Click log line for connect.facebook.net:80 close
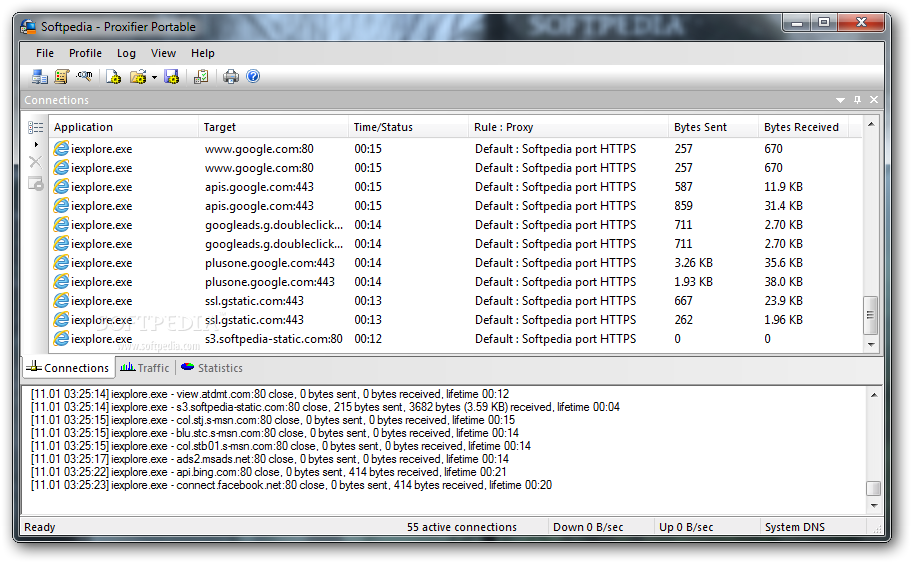Viewport: 912px width, 563px height. (x=291, y=485)
